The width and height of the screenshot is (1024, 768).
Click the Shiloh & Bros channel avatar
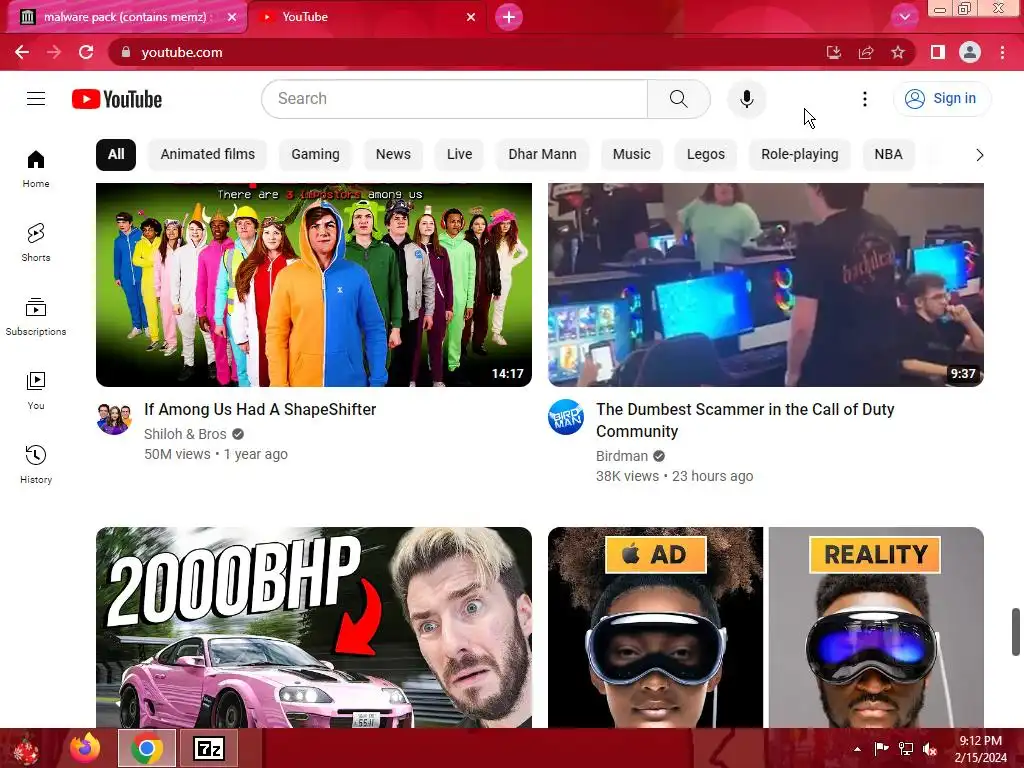(x=114, y=418)
